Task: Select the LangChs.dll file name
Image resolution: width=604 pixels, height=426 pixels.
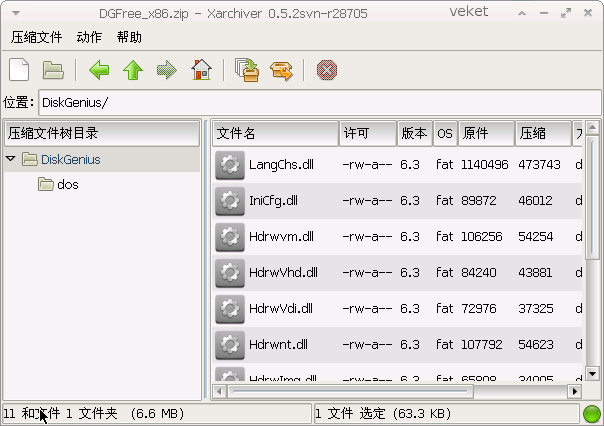Action: (x=281, y=165)
